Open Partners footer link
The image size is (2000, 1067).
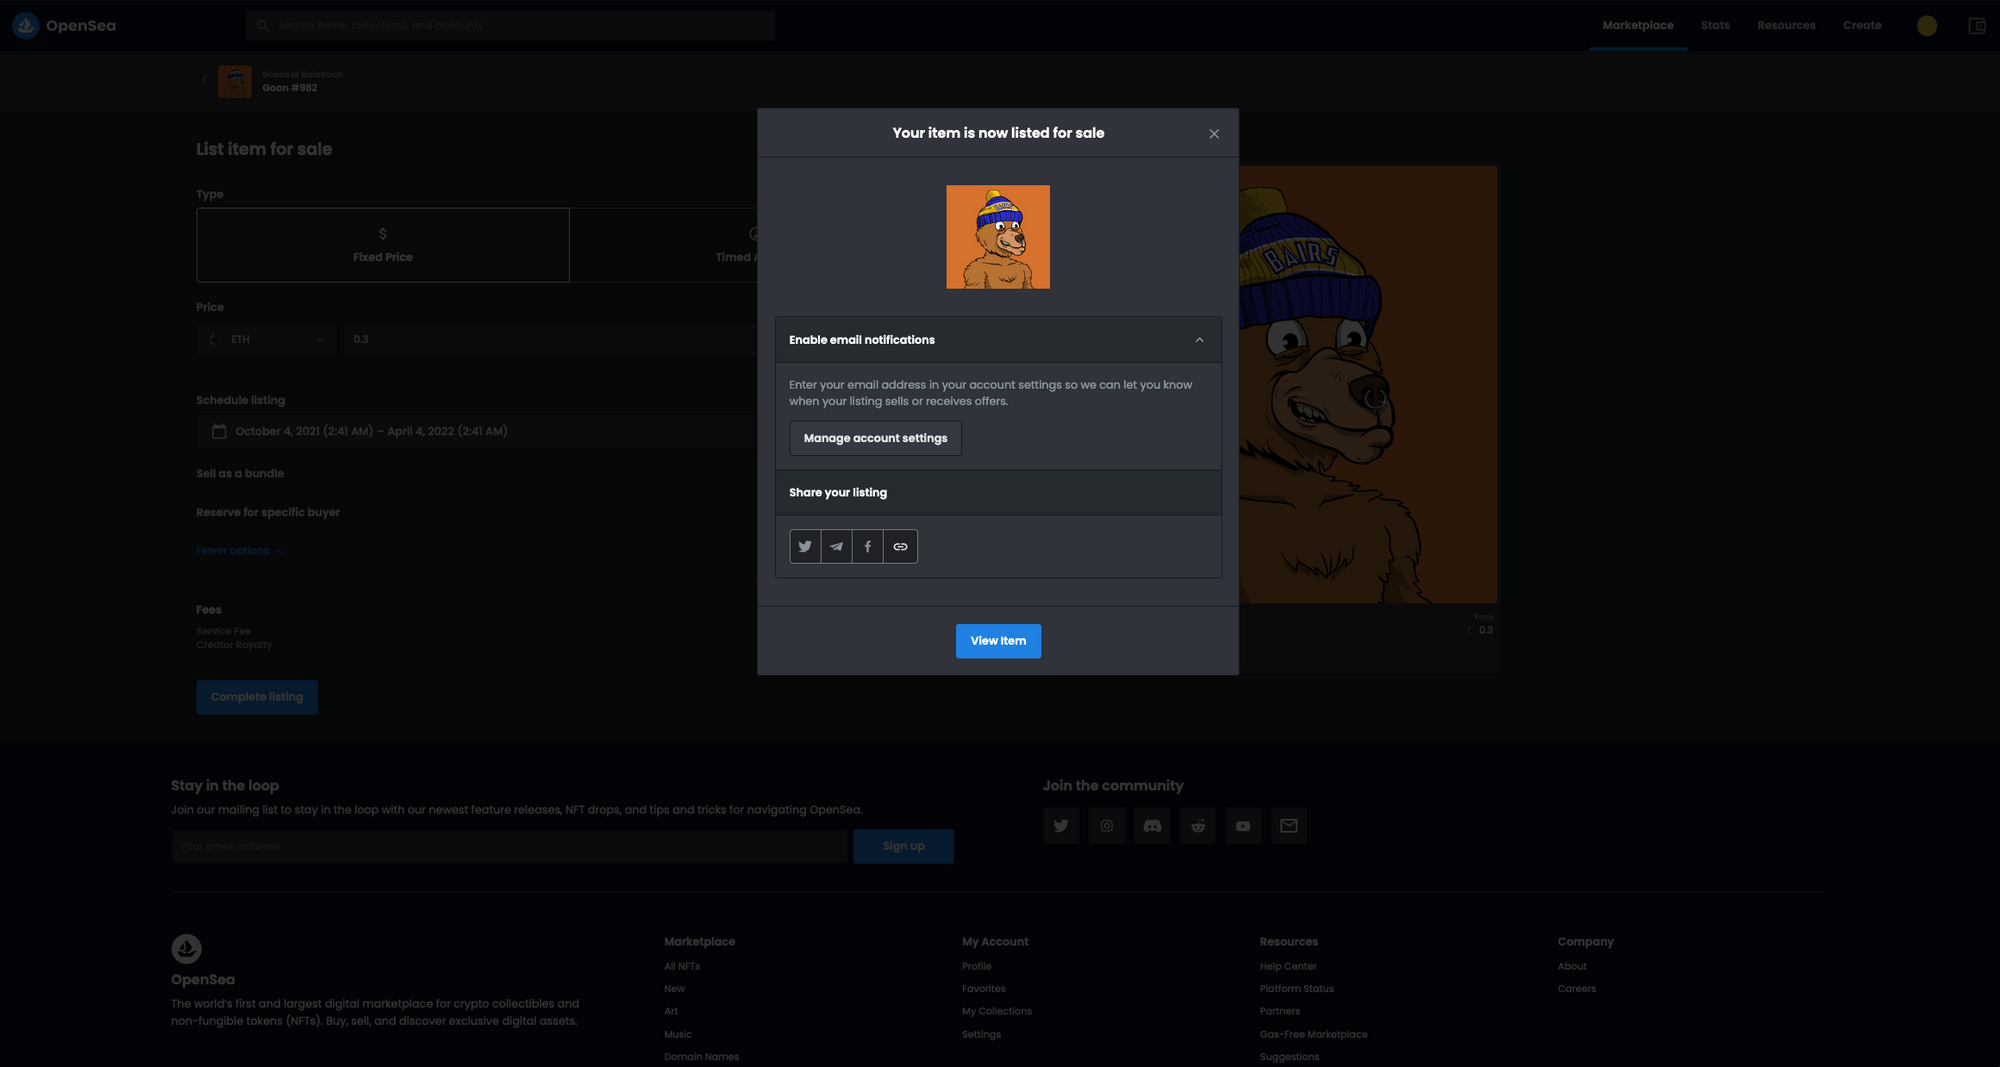[1280, 1011]
